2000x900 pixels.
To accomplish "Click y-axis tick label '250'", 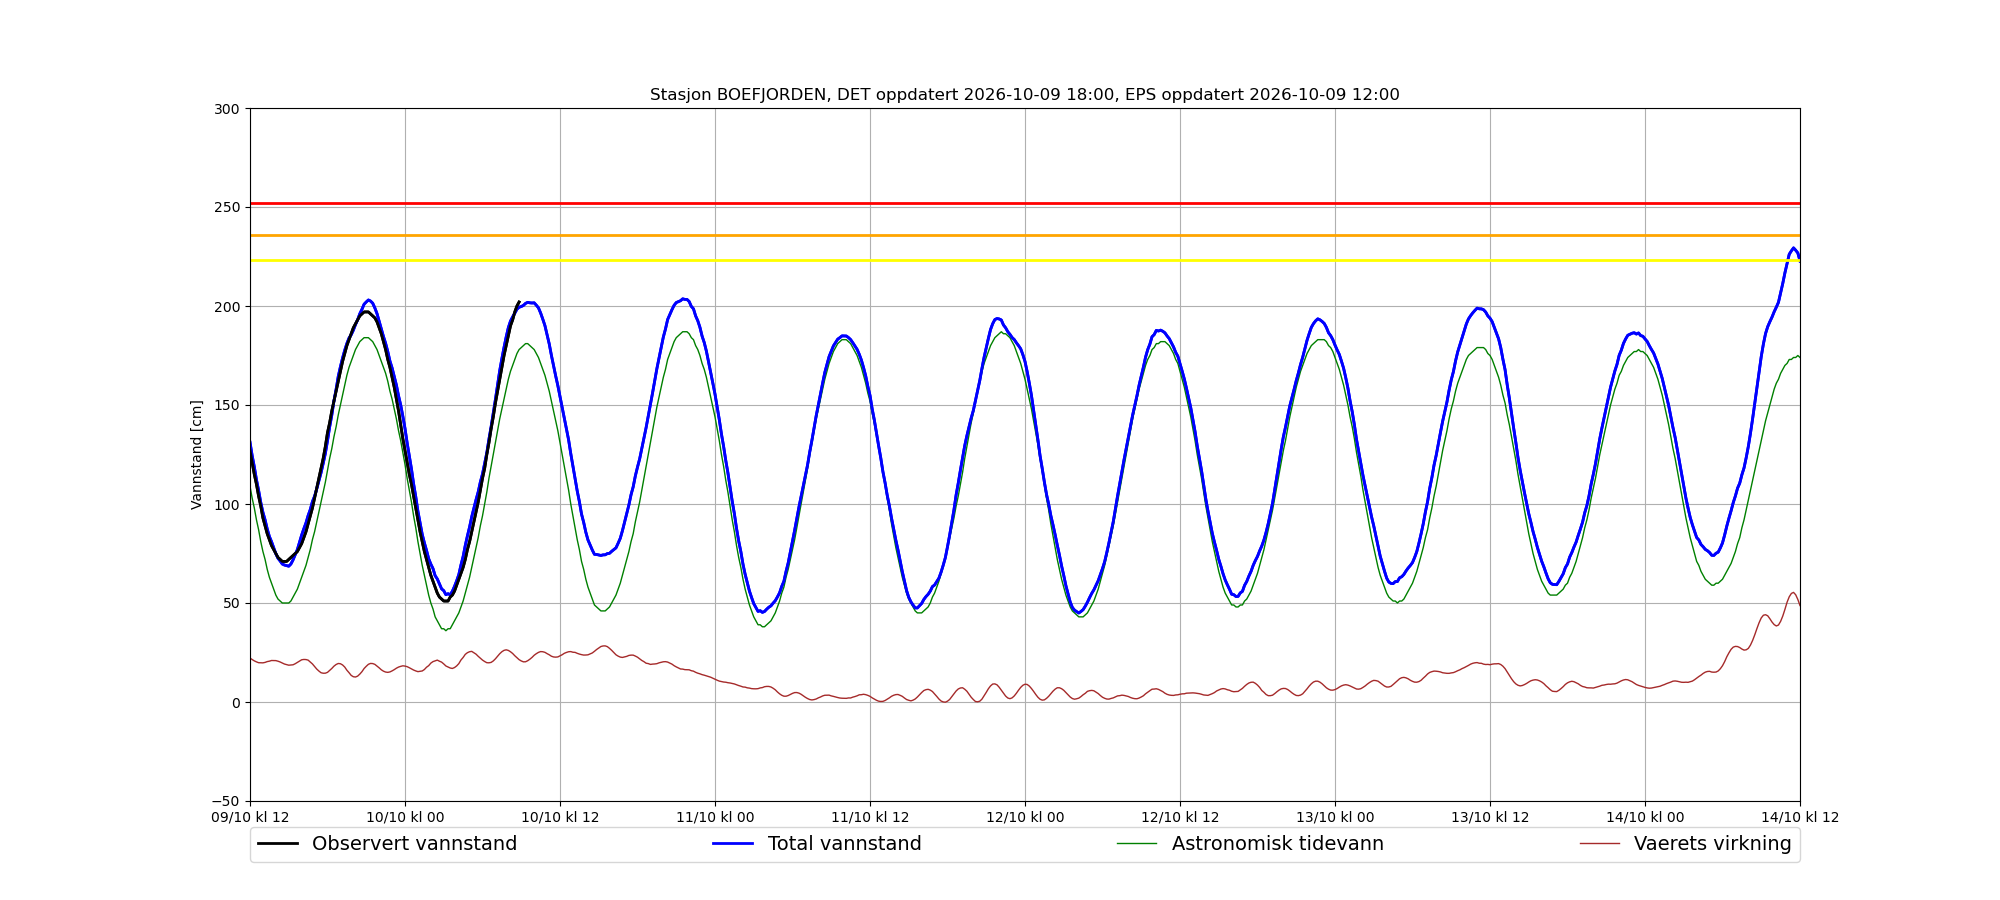I will pyautogui.click(x=228, y=208).
